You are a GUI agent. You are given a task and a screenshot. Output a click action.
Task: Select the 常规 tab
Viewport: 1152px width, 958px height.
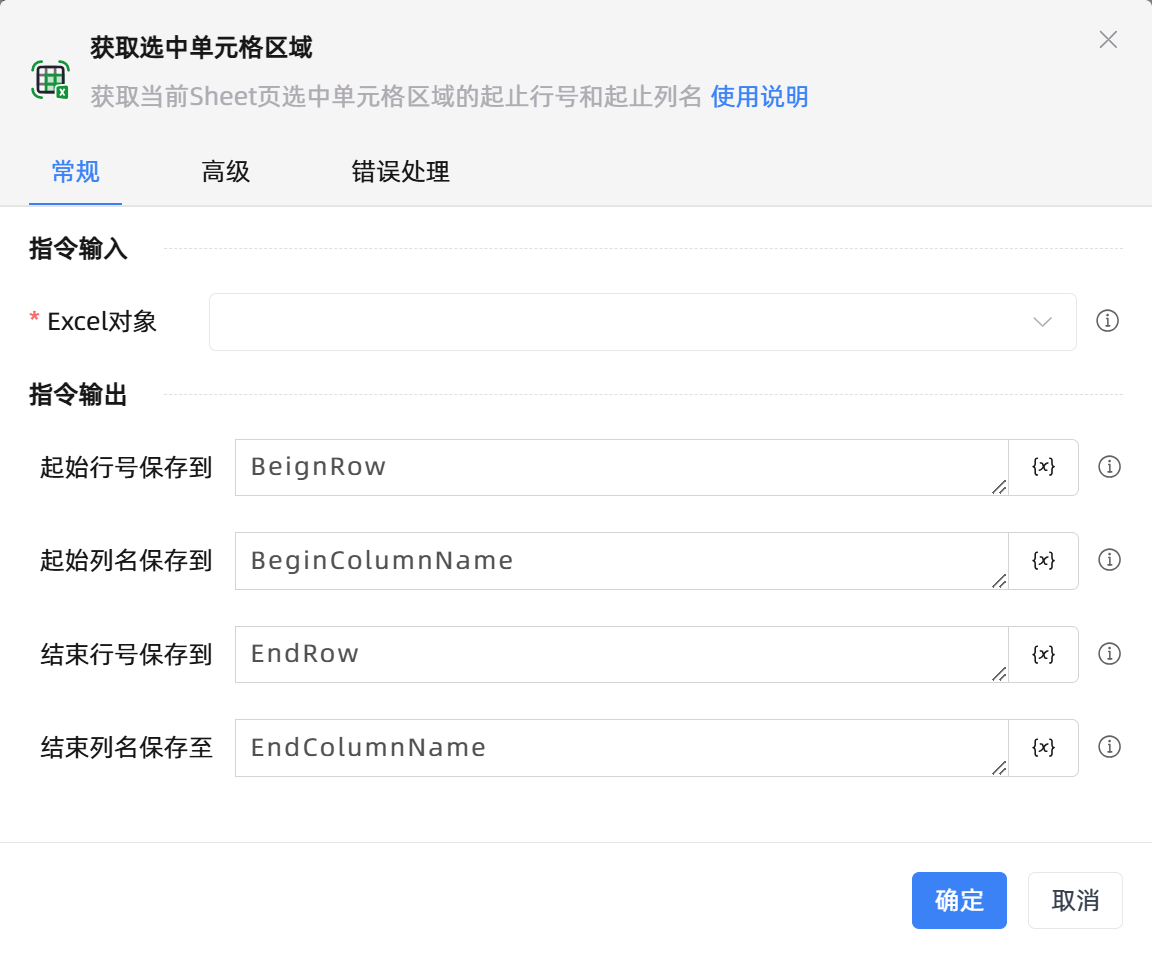(x=76, y=172)
